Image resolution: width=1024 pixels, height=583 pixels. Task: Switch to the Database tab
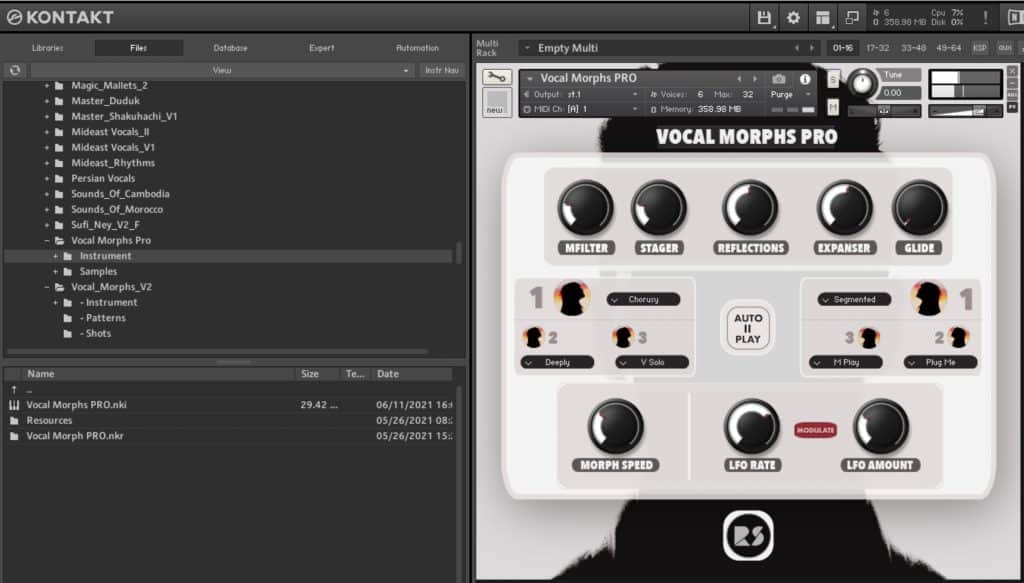coord(231,48)
